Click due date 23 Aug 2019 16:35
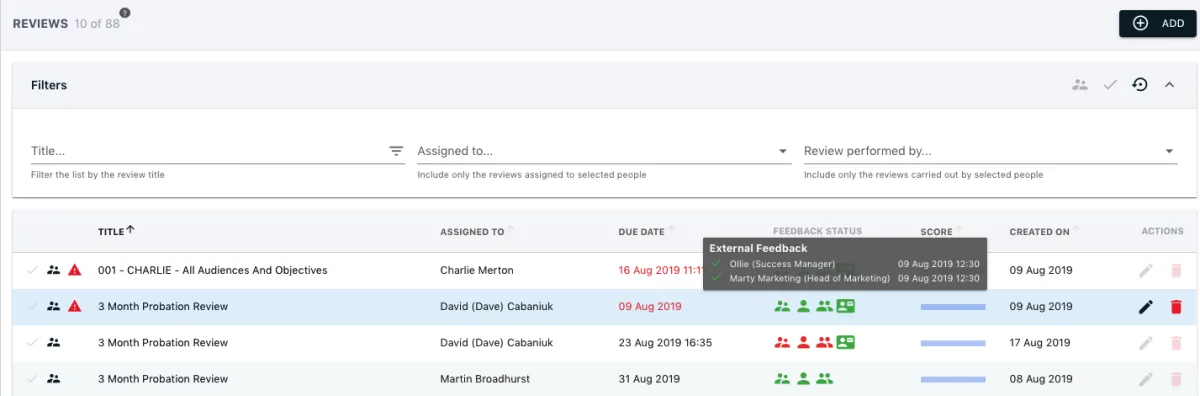 coord(665,342)
